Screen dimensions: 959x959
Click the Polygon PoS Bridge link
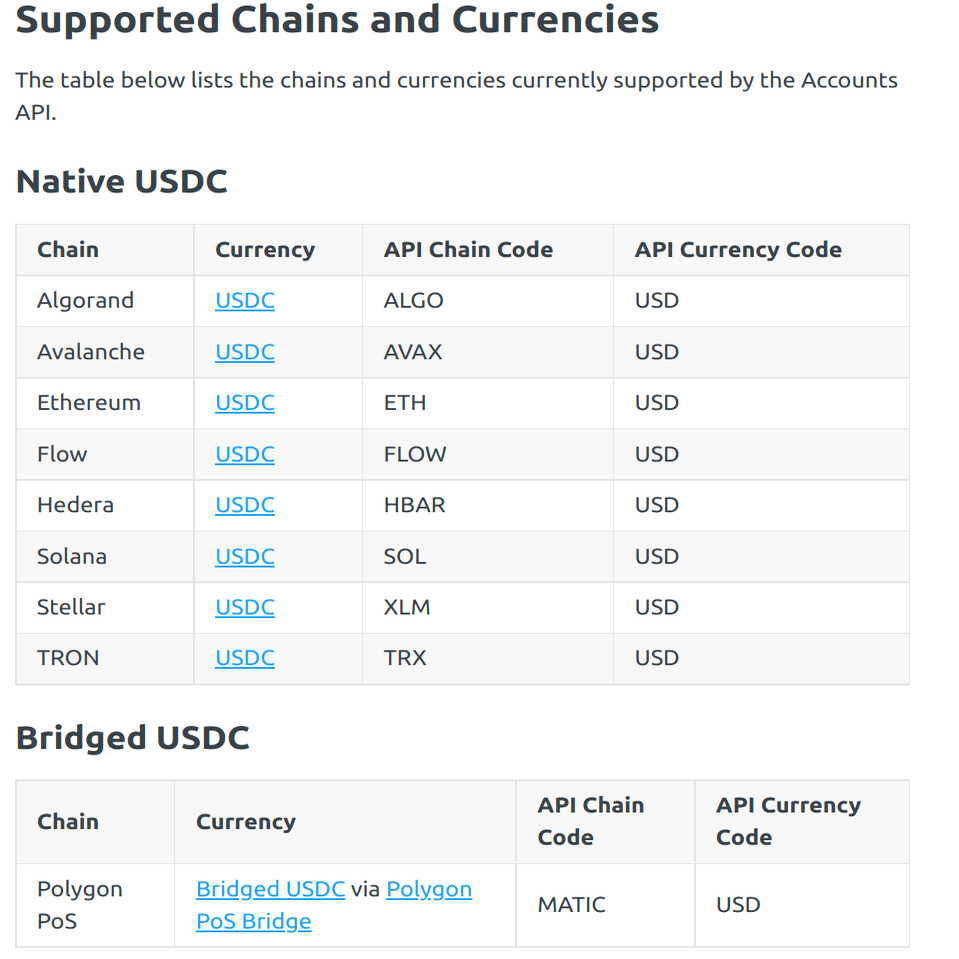pyautogui.click(x=253, y=921)
